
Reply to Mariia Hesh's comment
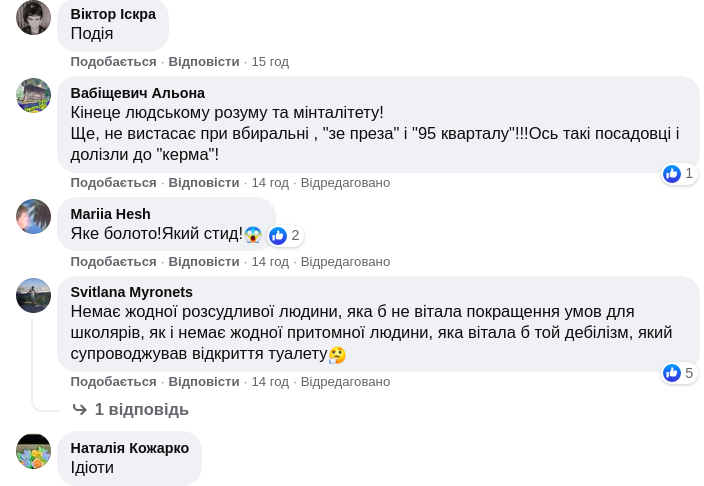click(204, 261)
